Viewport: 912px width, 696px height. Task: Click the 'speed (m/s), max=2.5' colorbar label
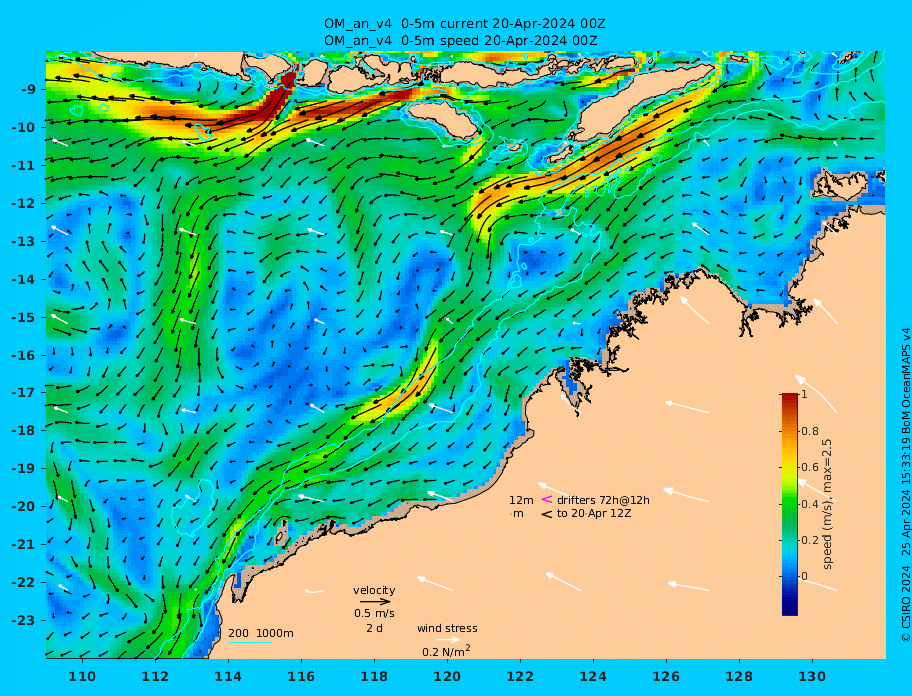click(x=827, y=504)
